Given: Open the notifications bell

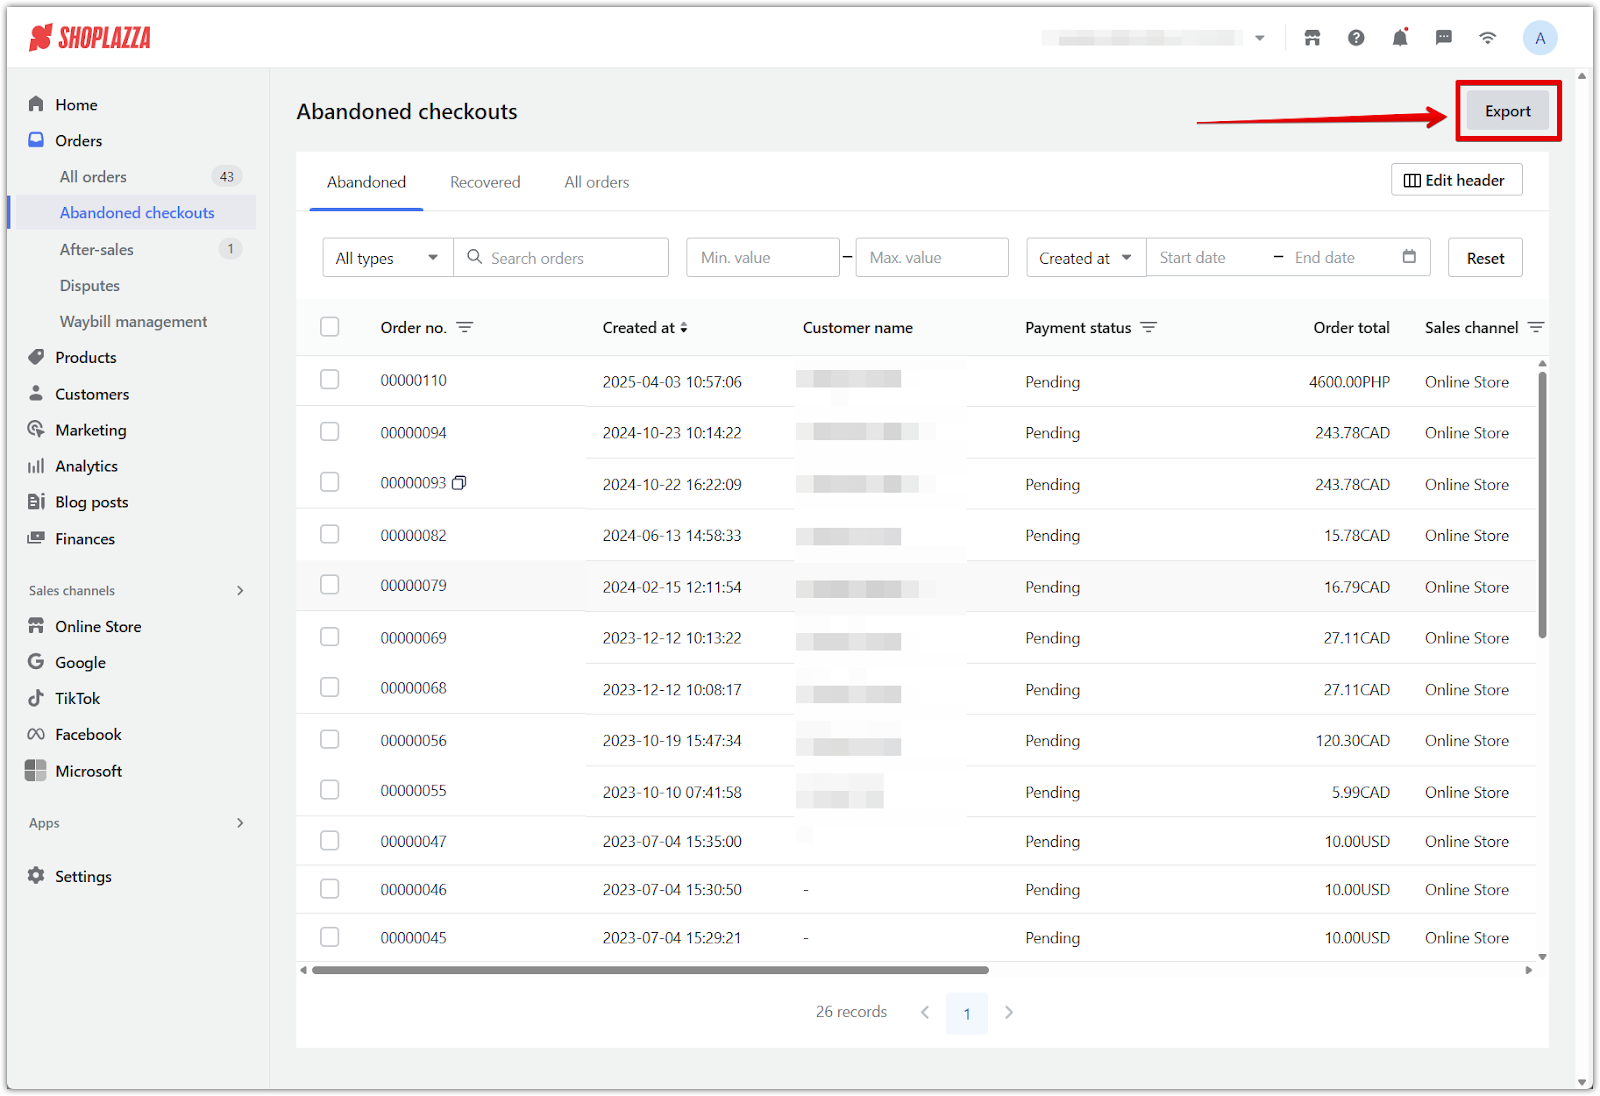Looking at the screenshot, I should (1400, 38).
